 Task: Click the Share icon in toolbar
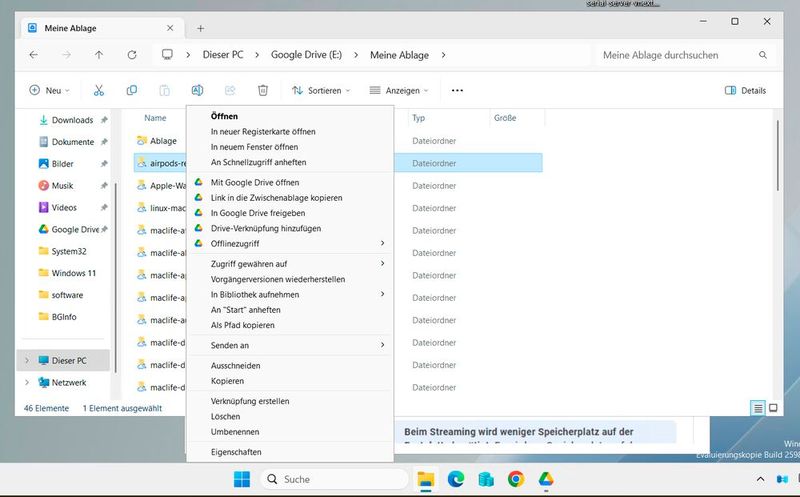tap(230, 90)
